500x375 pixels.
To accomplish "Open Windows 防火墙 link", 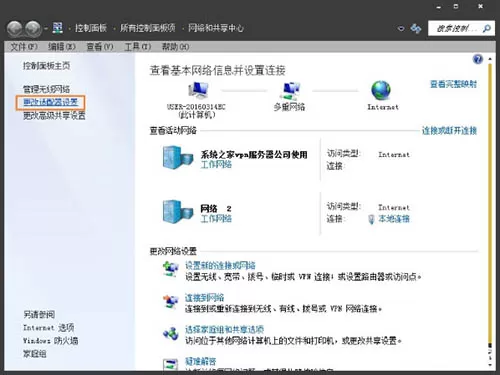I will pos(50,341).
